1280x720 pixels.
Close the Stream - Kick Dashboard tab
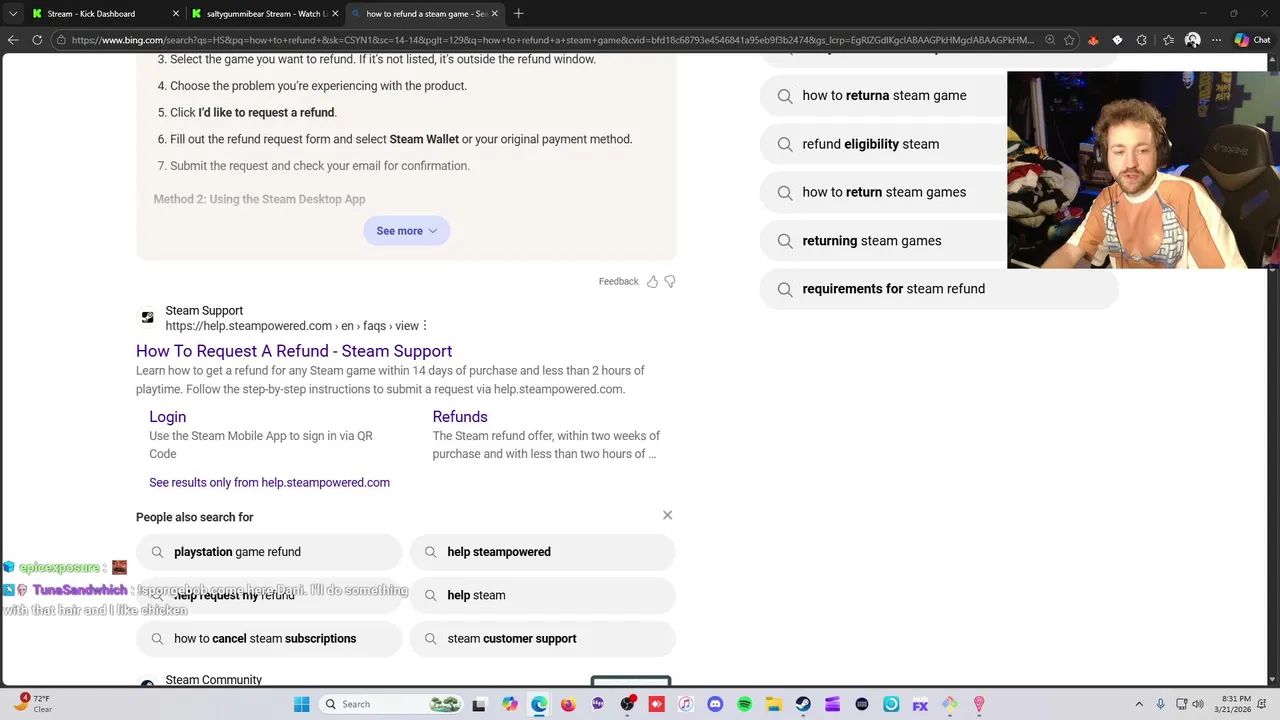pyautogui.click(x=176, y=14)
